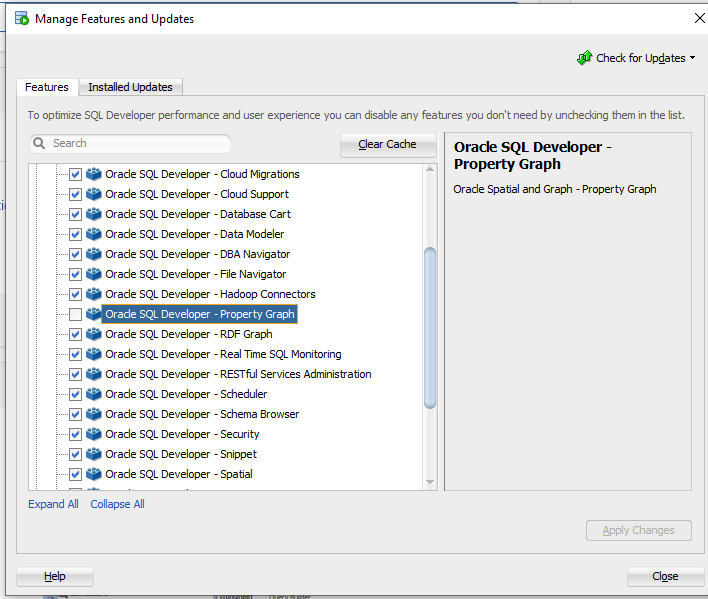Click the Property Graph feature icon

[x=93, y=314]
